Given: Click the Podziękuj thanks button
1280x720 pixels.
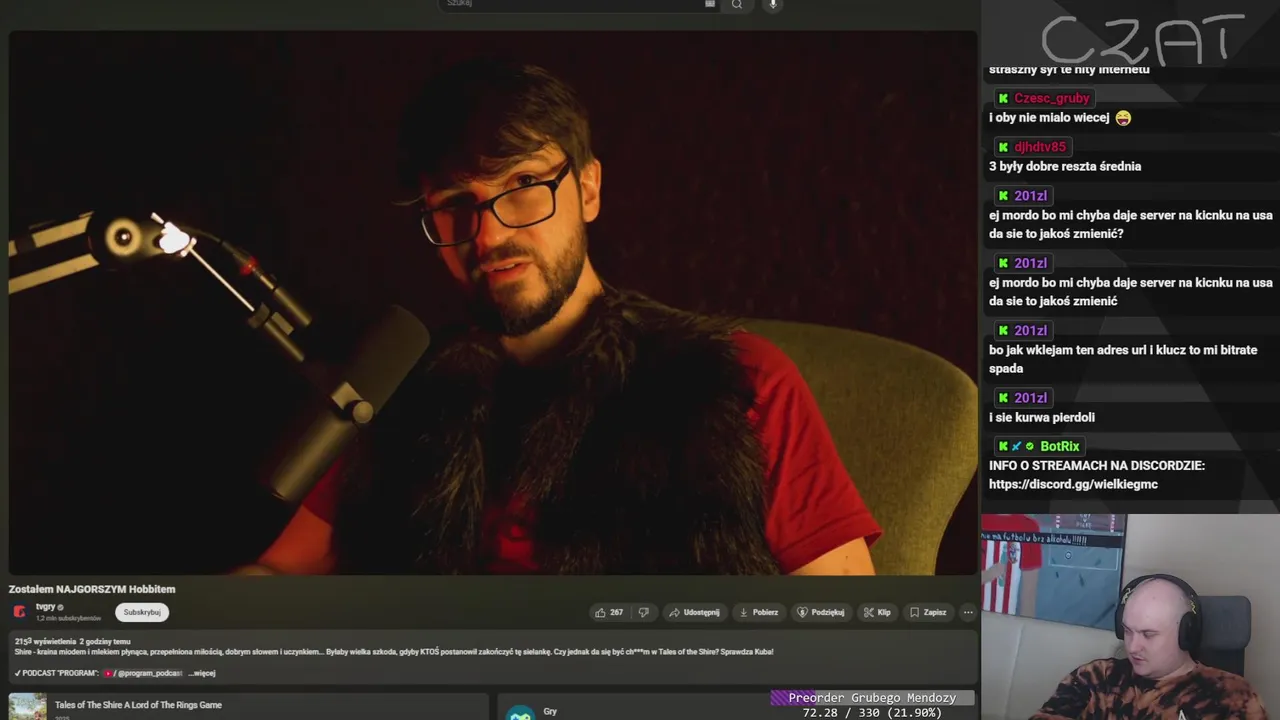Looking at the screenshot, I should click(x=821, y=612).
